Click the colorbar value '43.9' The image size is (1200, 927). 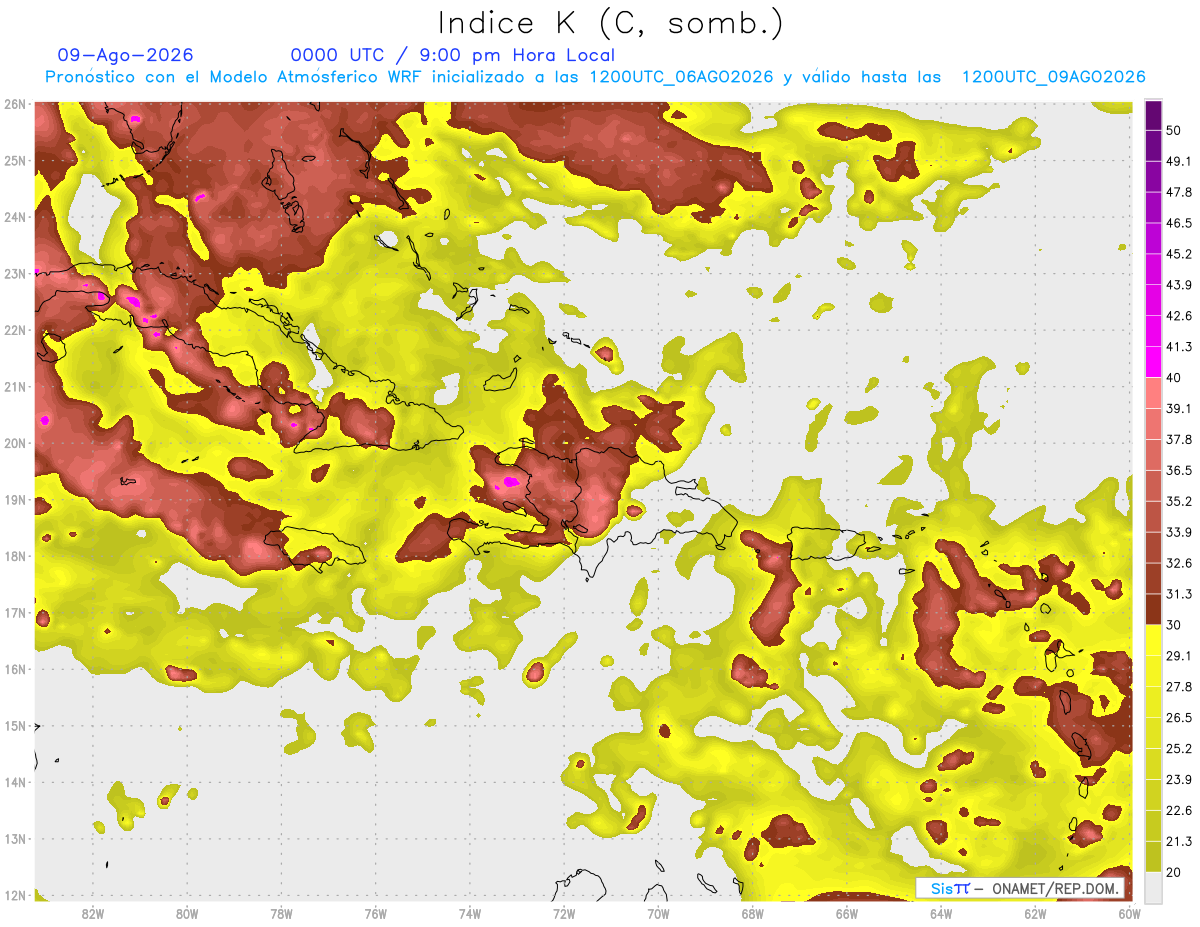click(x=1180, y=285)
